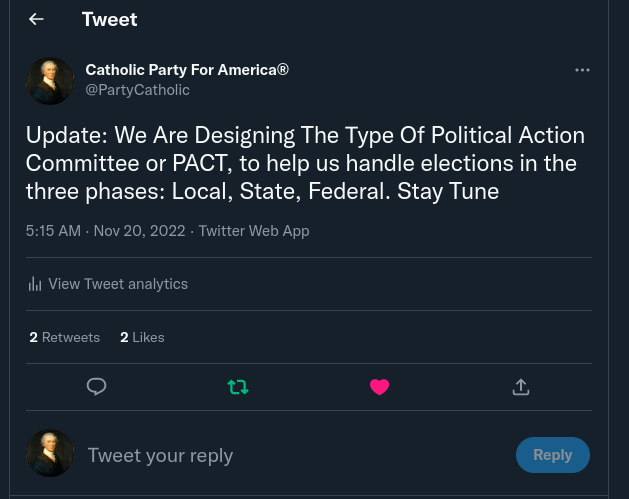Click the Reply button
This screenshot has height=499, width=629.
coord(552,455)
